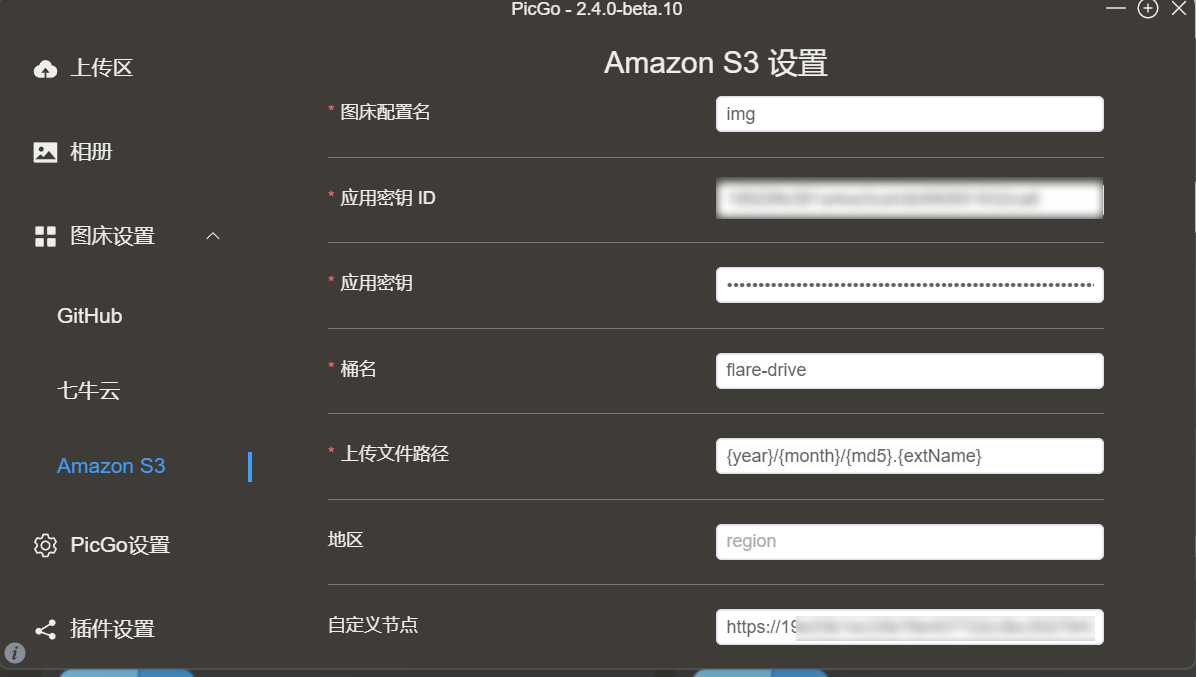Click the album picture icon

45,153
